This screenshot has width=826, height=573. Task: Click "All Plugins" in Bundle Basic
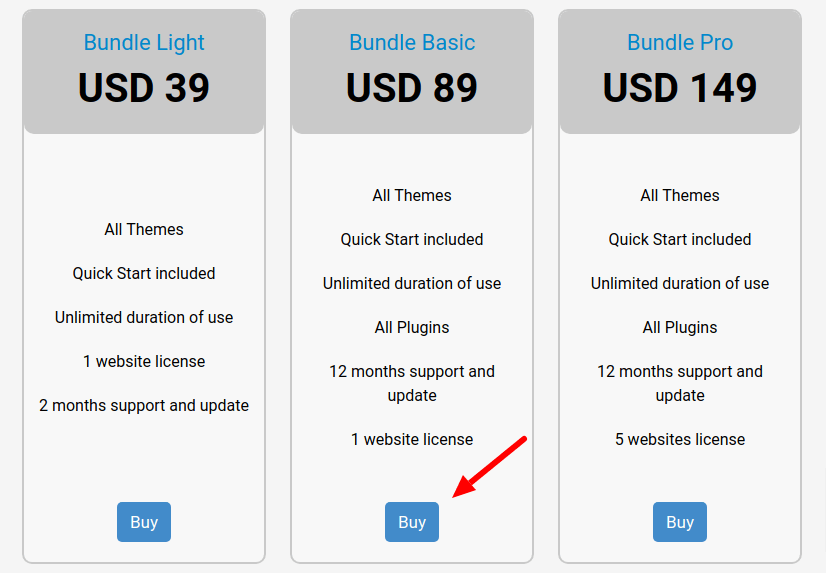coord(412,327)
